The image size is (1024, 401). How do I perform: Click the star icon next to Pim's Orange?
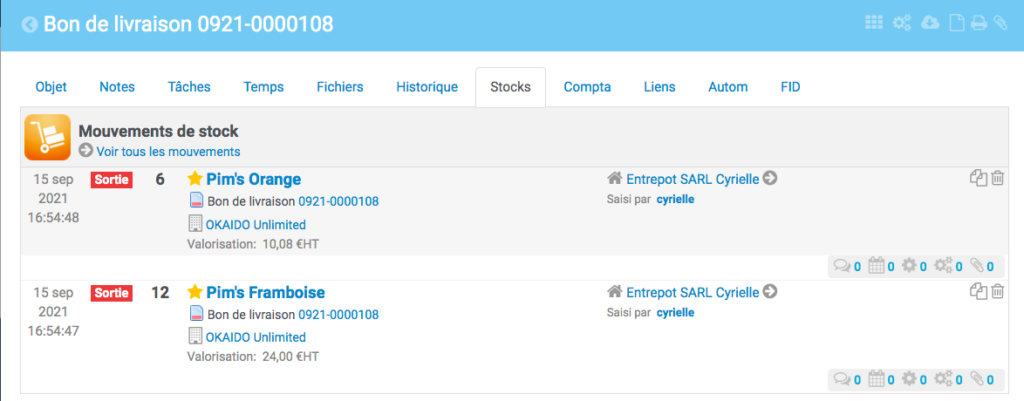pyautogui.click(x=195, y=178)
